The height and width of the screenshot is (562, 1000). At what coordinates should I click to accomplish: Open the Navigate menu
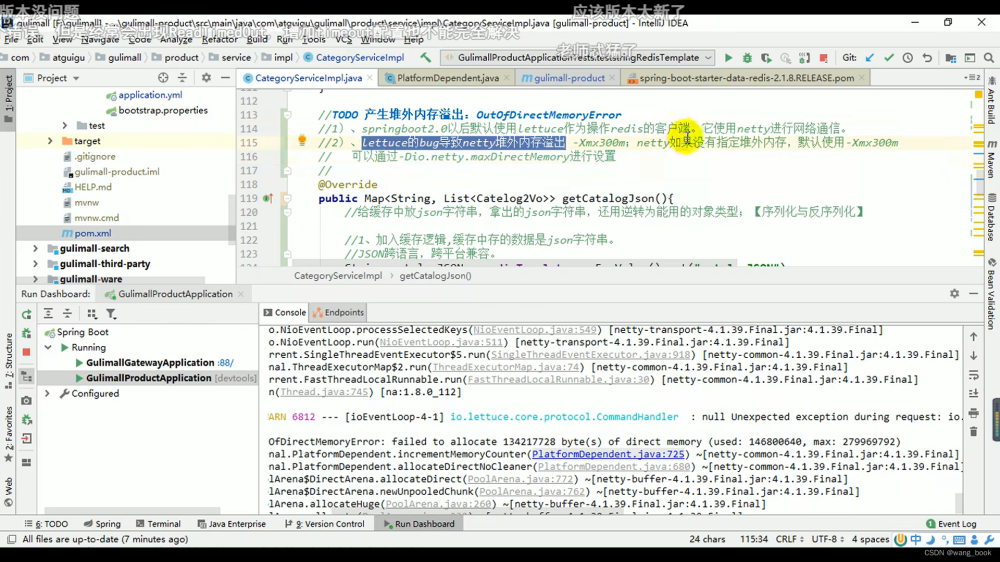[99, 40]
